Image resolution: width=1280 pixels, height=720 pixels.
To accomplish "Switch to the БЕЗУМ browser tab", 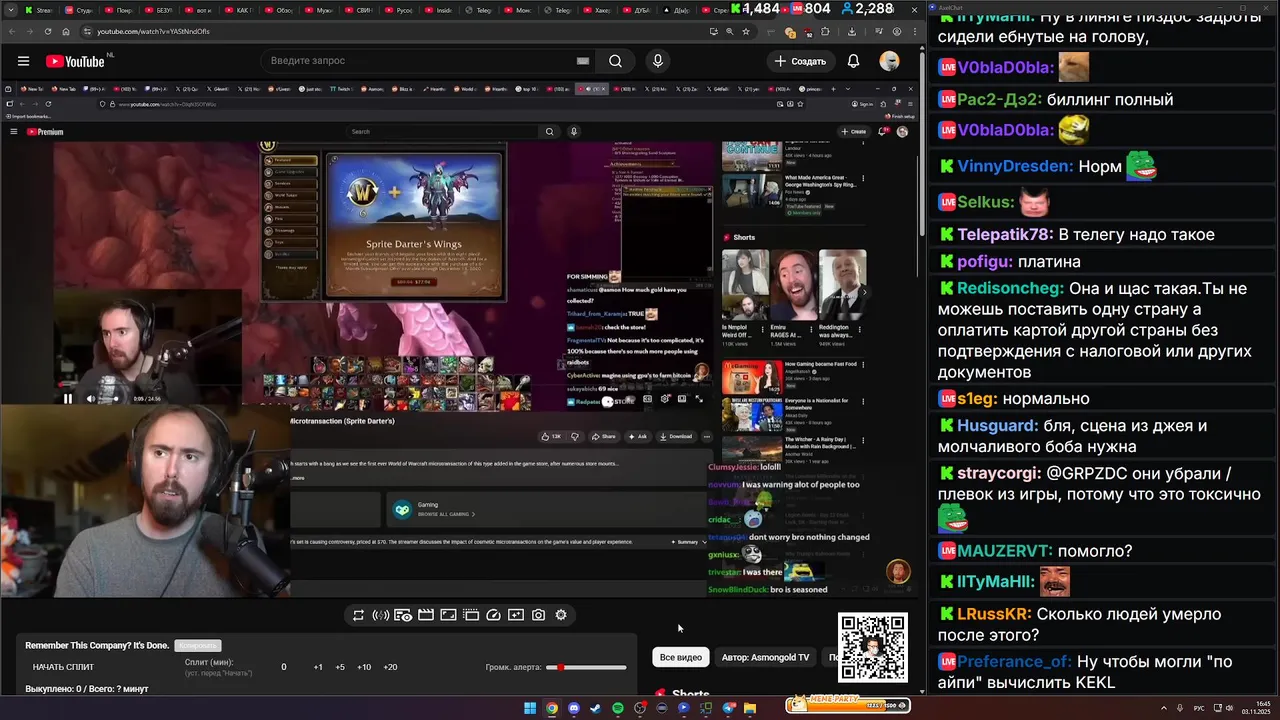I will tap(158, 10).
